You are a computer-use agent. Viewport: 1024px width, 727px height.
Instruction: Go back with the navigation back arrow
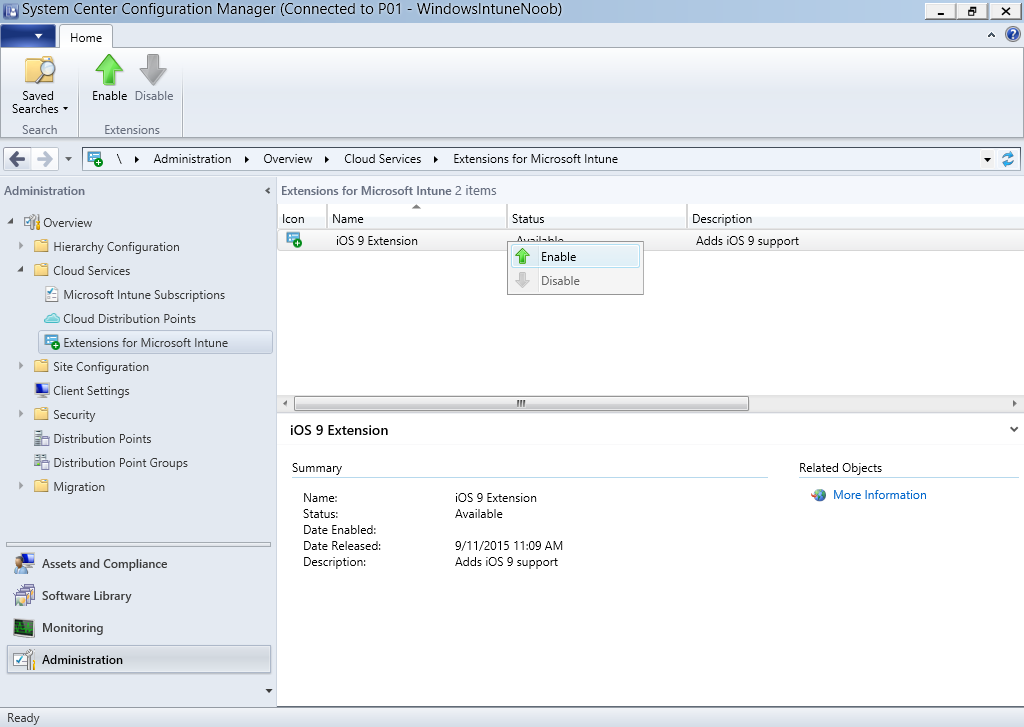point(18,159)
